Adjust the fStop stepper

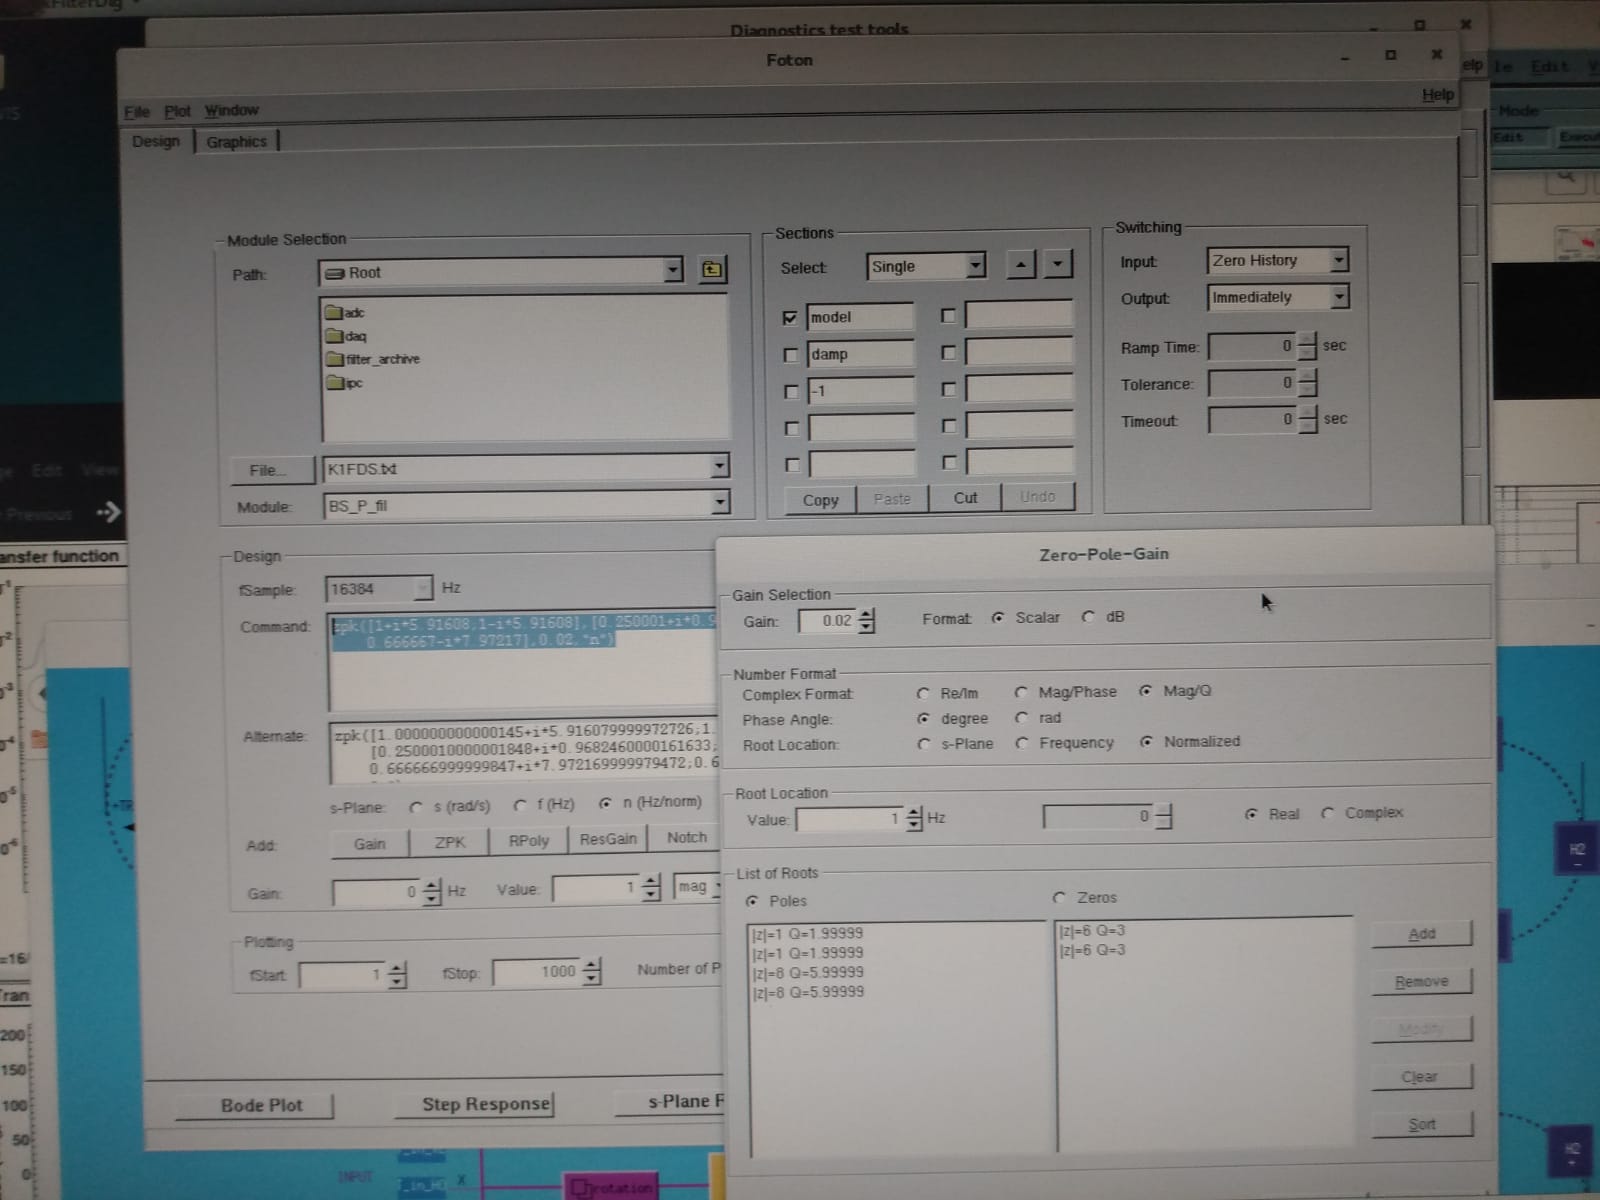591,971
